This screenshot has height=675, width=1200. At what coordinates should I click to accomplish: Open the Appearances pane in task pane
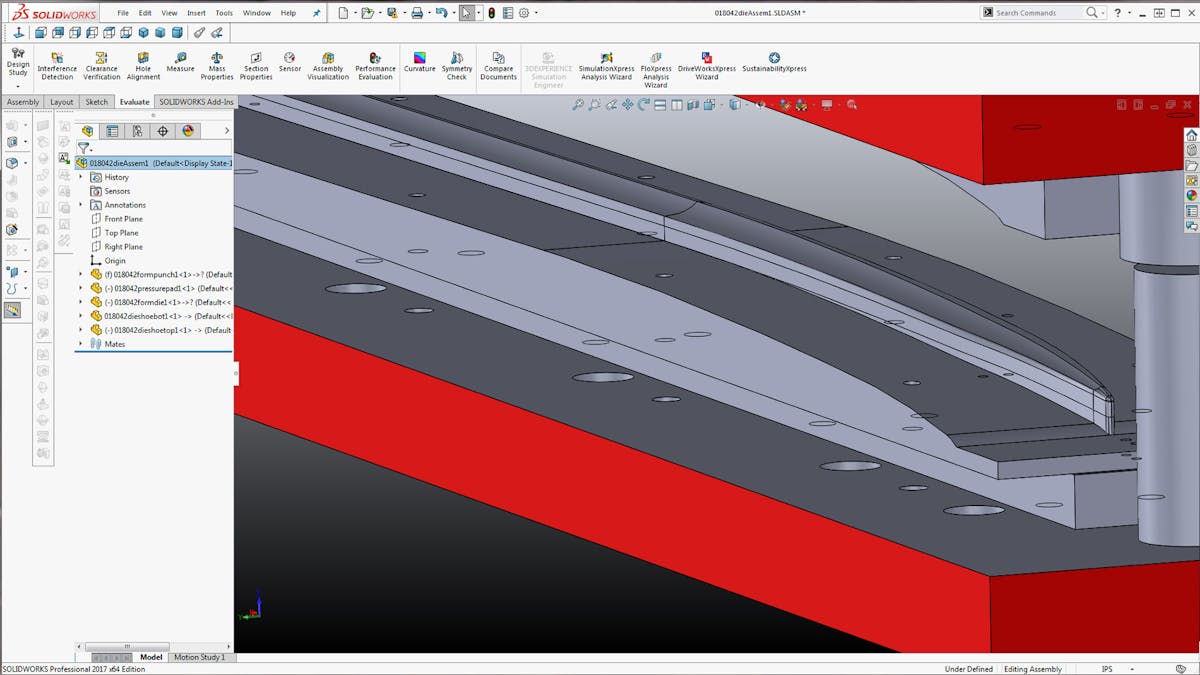tap(1191, 196)
